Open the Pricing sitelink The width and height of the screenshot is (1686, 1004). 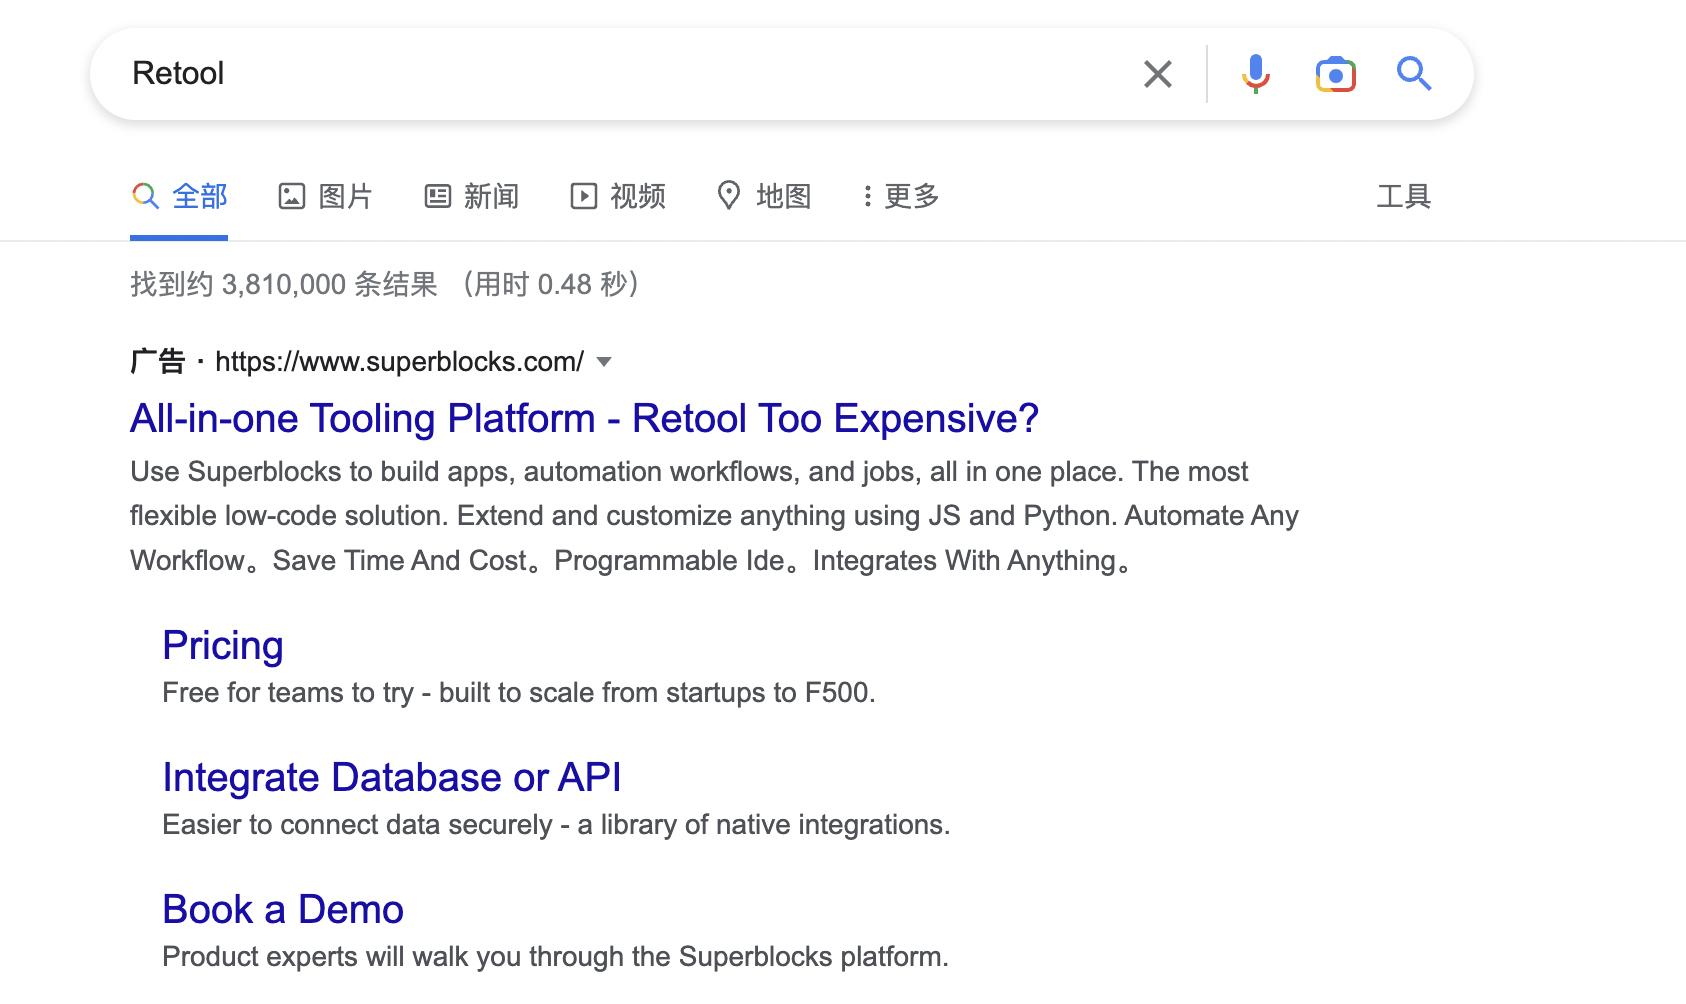pos(223,646)
